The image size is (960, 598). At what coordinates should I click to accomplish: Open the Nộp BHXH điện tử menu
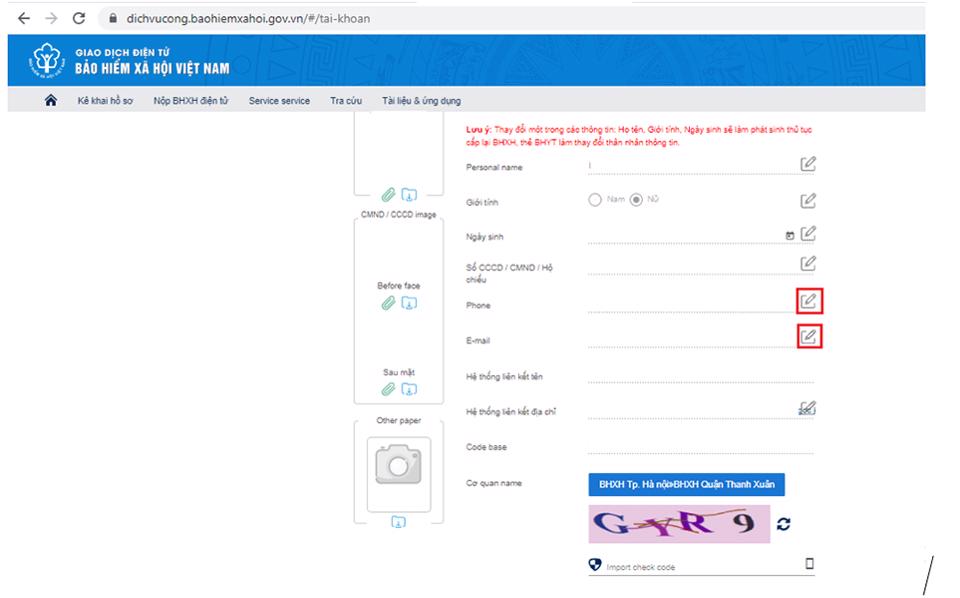pyautogui.click(x=190, y=100)
